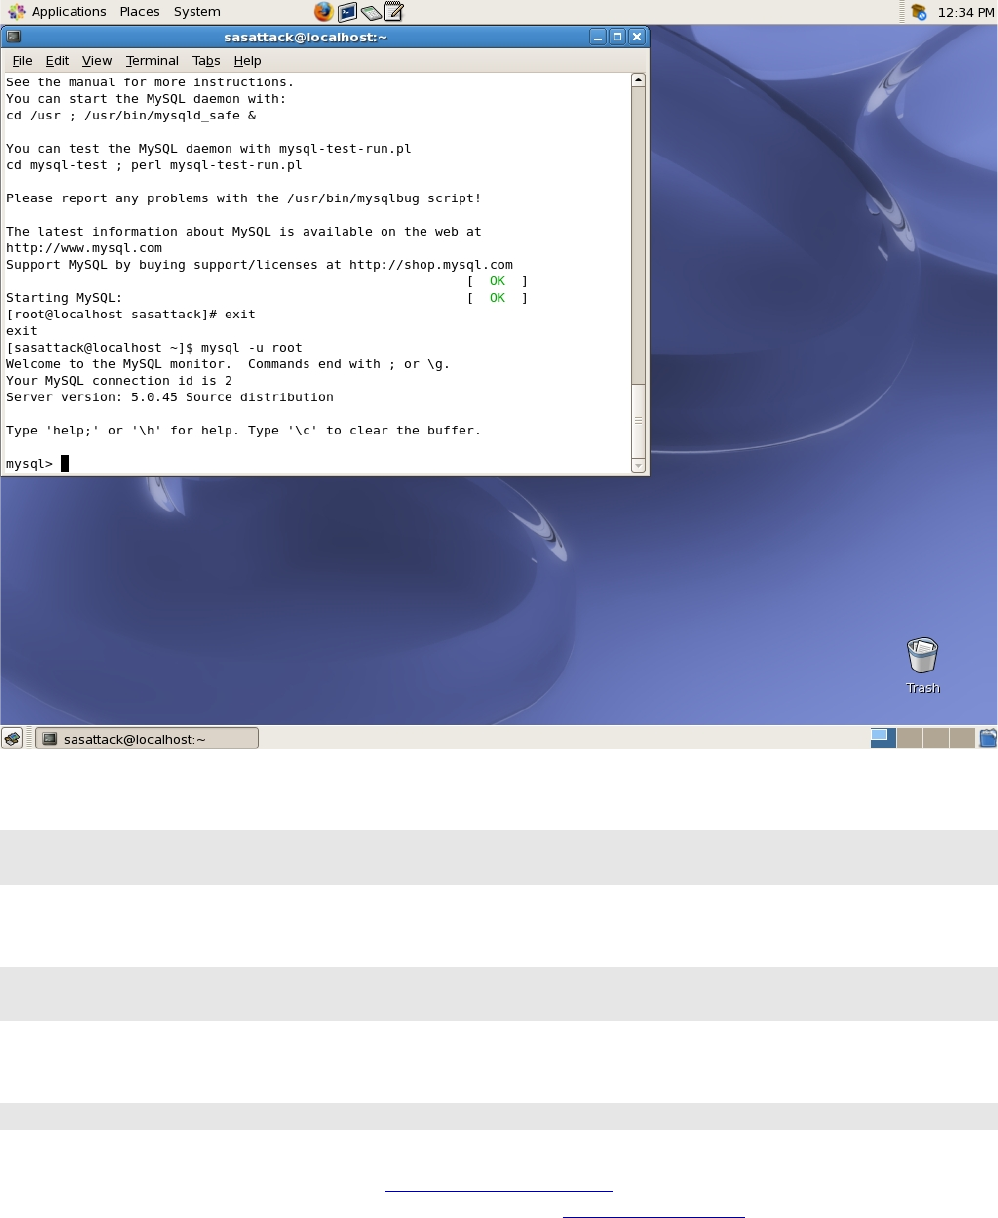Click the 'cd /usr ; /usr/bin/mysqld_safe &' line
The image size is (998, 1218).
coord(131,115)
